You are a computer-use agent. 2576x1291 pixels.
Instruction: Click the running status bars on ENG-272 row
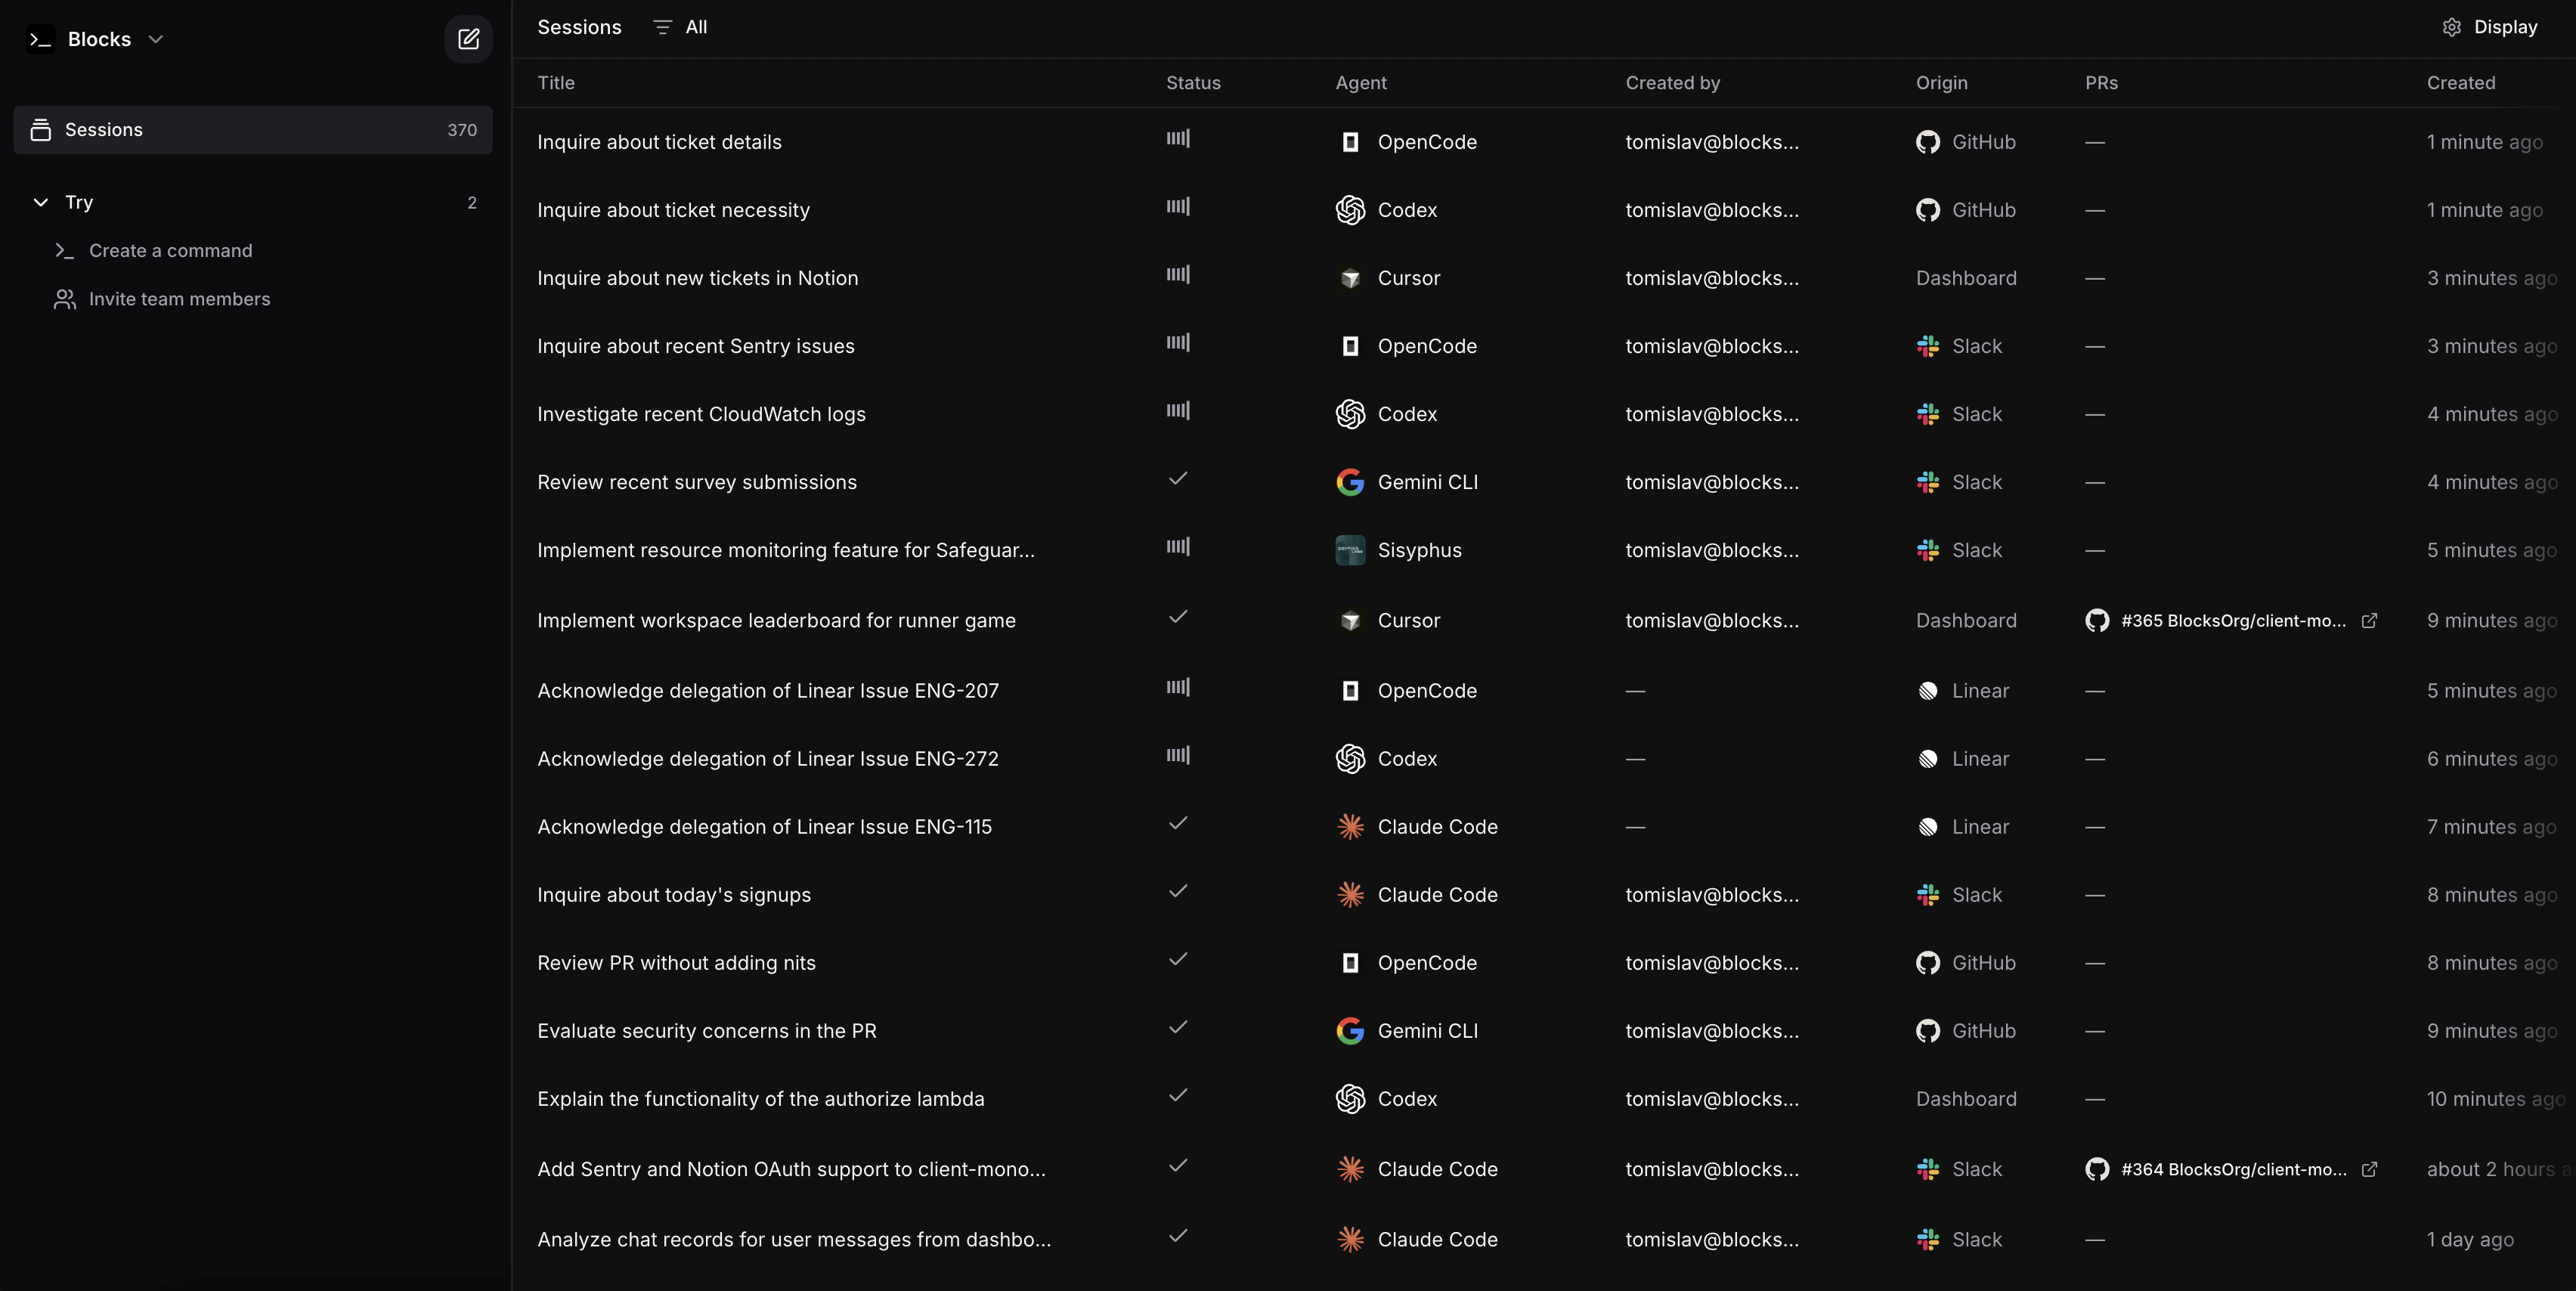pos(1178,756)
